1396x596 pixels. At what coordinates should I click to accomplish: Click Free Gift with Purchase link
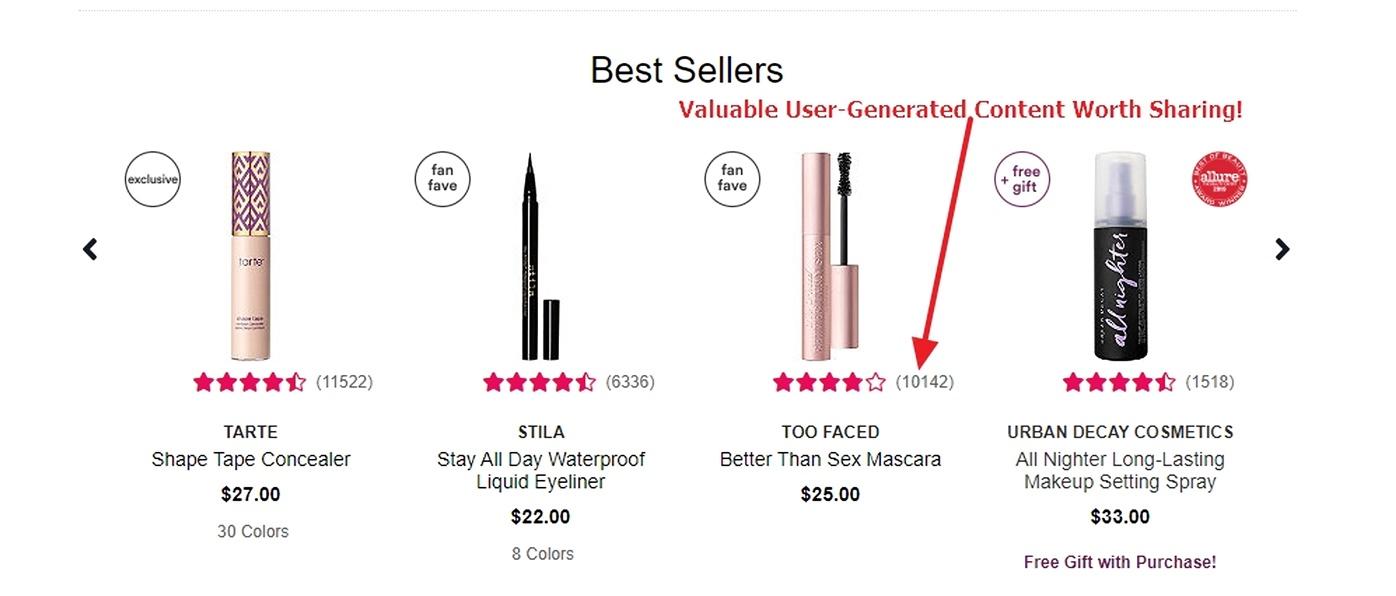pos(1120,562)
